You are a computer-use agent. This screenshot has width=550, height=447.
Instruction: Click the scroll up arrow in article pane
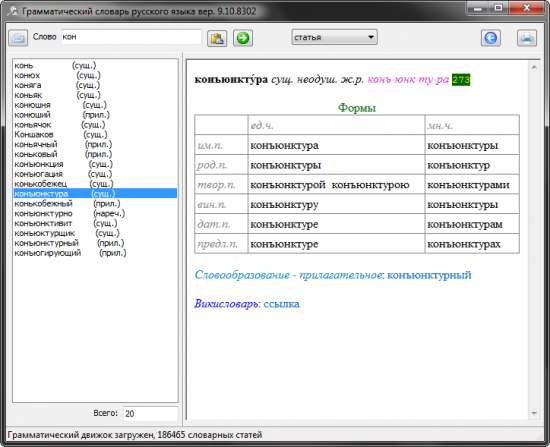pyautogui.click(x=534, y=67)
